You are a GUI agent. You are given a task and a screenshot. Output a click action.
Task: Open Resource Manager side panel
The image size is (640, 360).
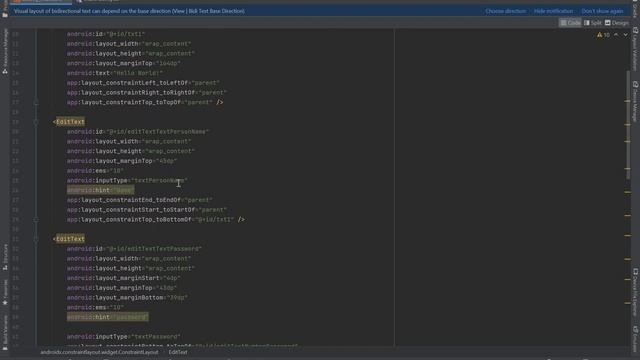coord(5,51)
